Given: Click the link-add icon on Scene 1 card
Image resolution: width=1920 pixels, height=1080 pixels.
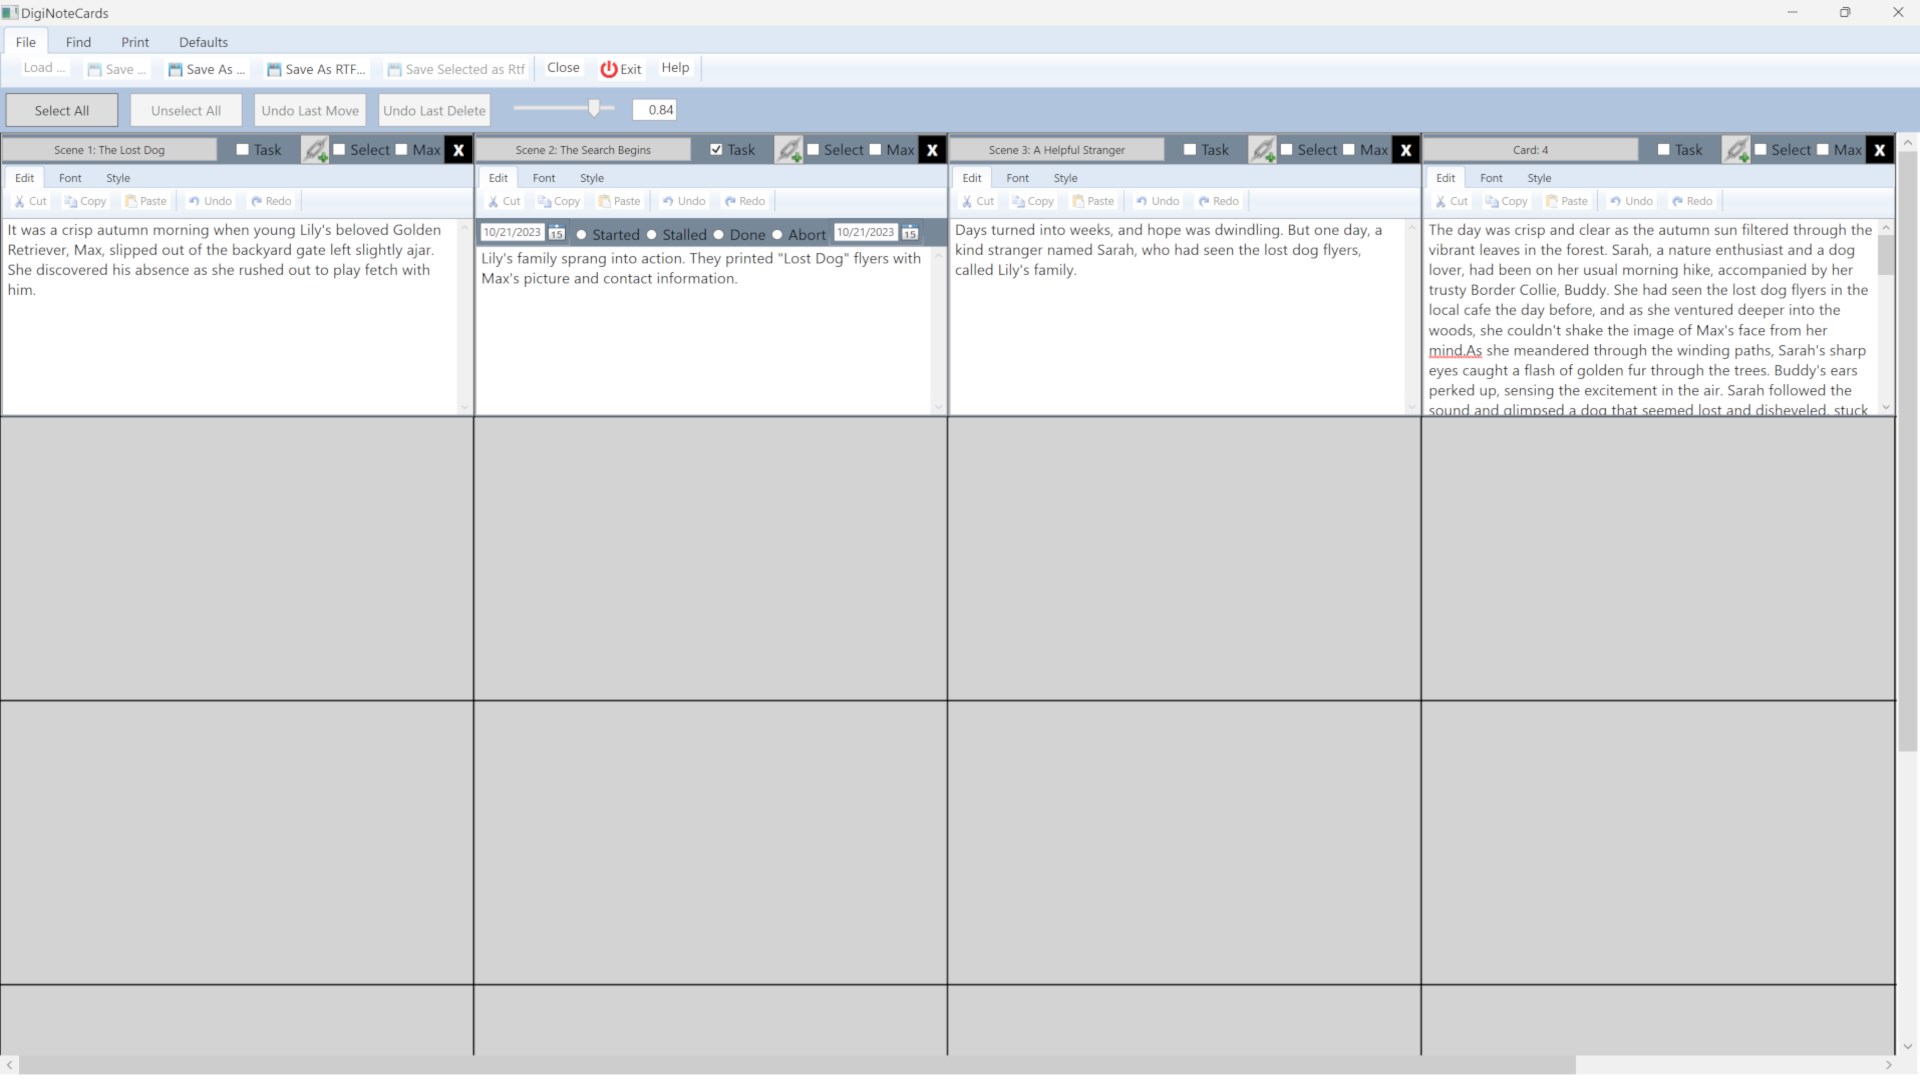Looking at the screenshot, I should pos(315,150).
